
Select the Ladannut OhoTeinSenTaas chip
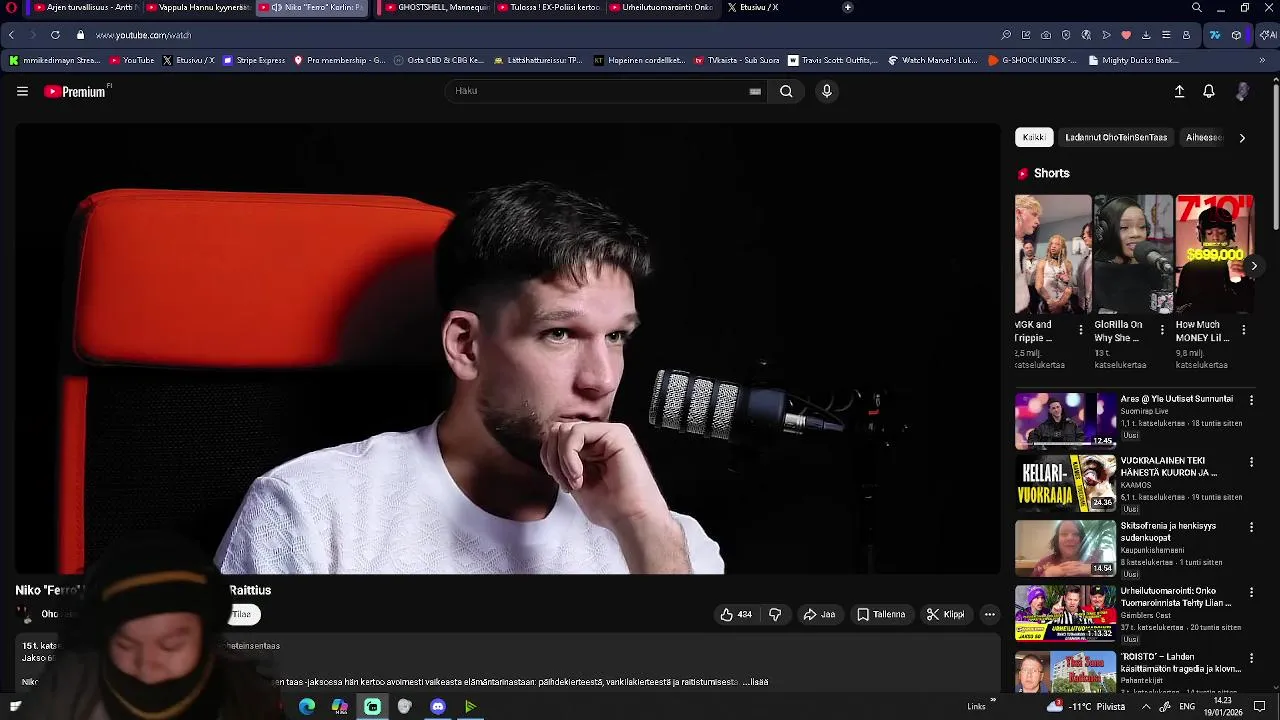[x=1116, y=137]
